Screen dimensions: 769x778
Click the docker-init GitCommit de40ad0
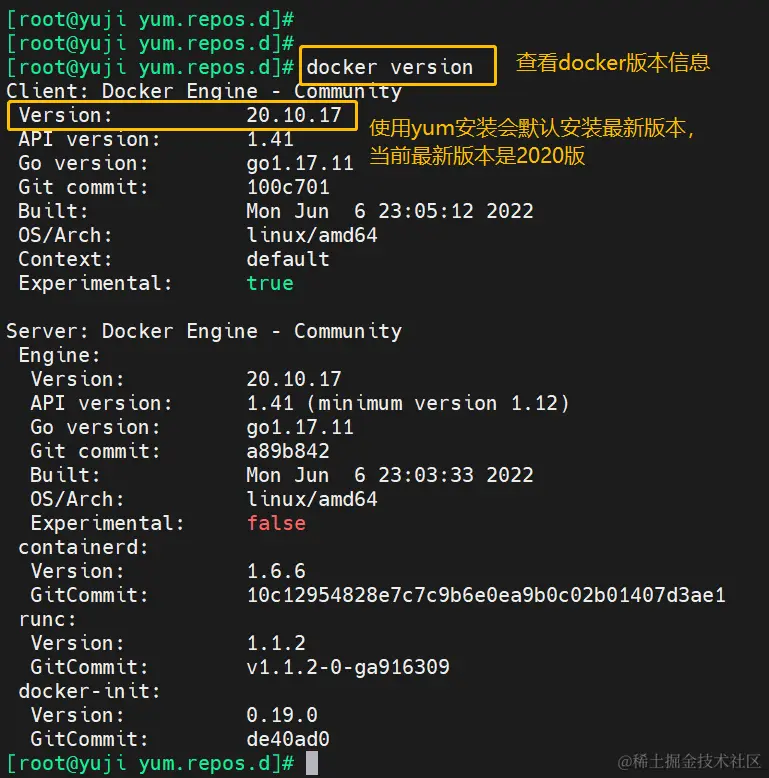pos(288,739)
